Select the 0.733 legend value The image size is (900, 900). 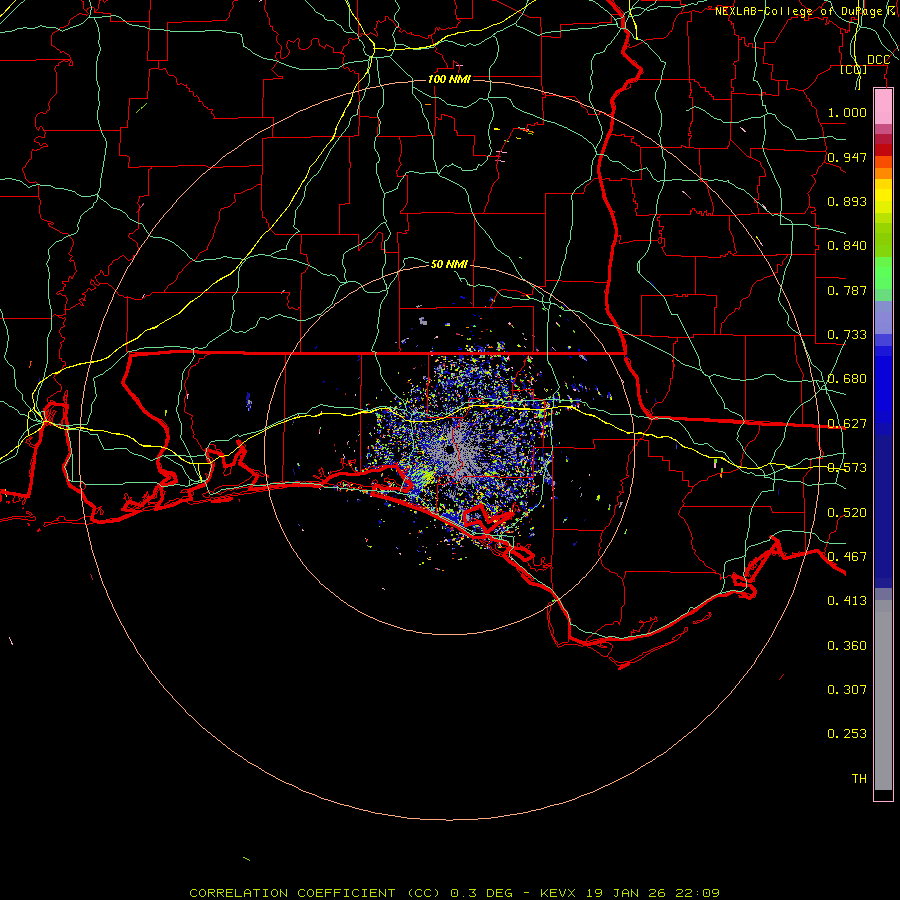point(847,335)
